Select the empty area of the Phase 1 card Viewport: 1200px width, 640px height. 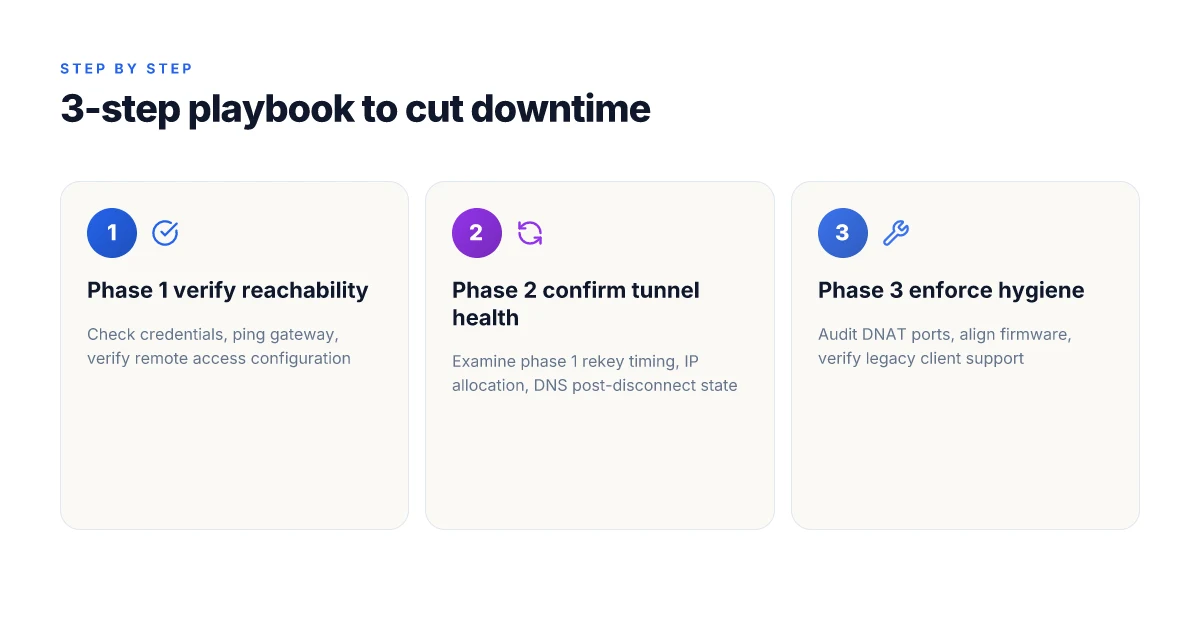coord(234,450)
